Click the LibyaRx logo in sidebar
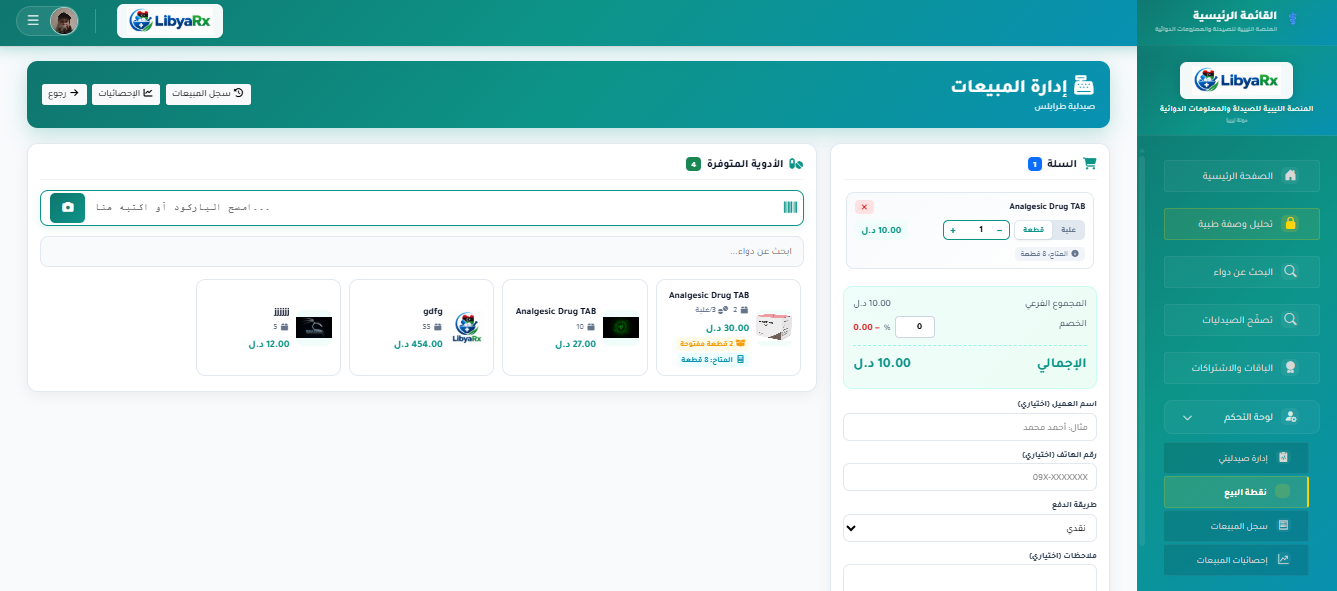Screen dimensions: 1337x591 point(1236,80)
